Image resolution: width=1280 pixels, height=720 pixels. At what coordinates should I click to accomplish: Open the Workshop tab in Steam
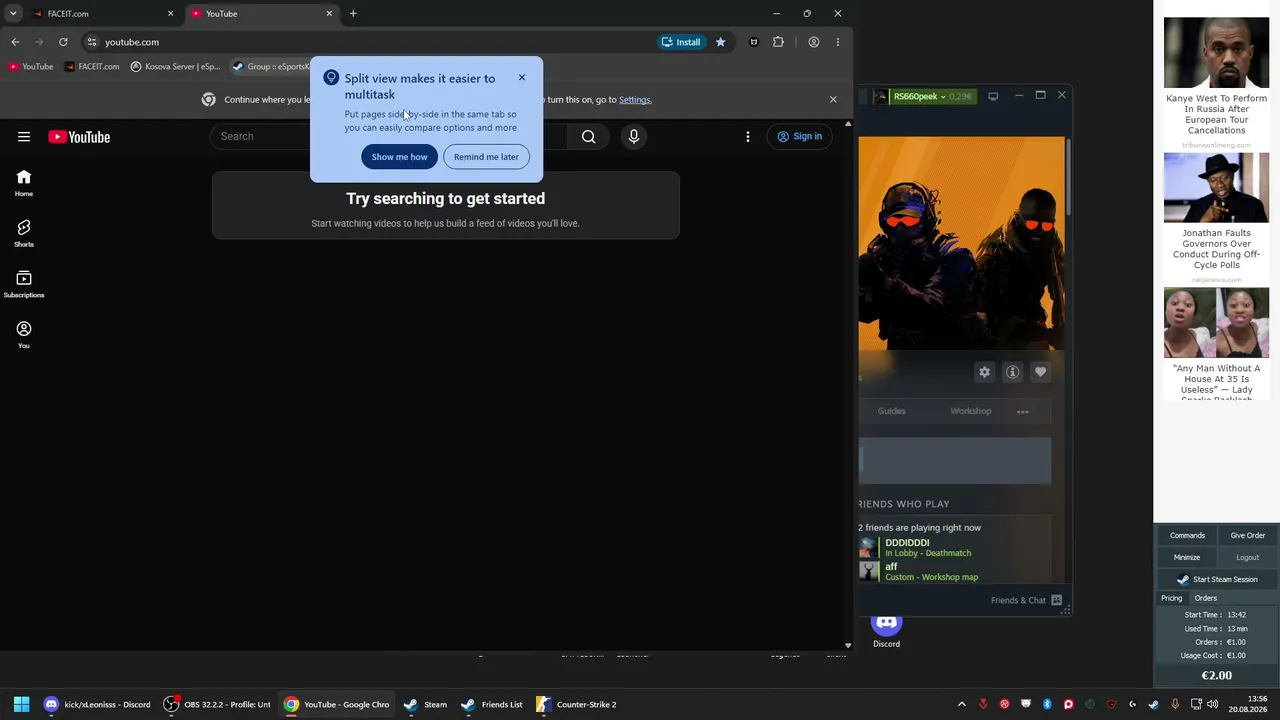[971, 411]
